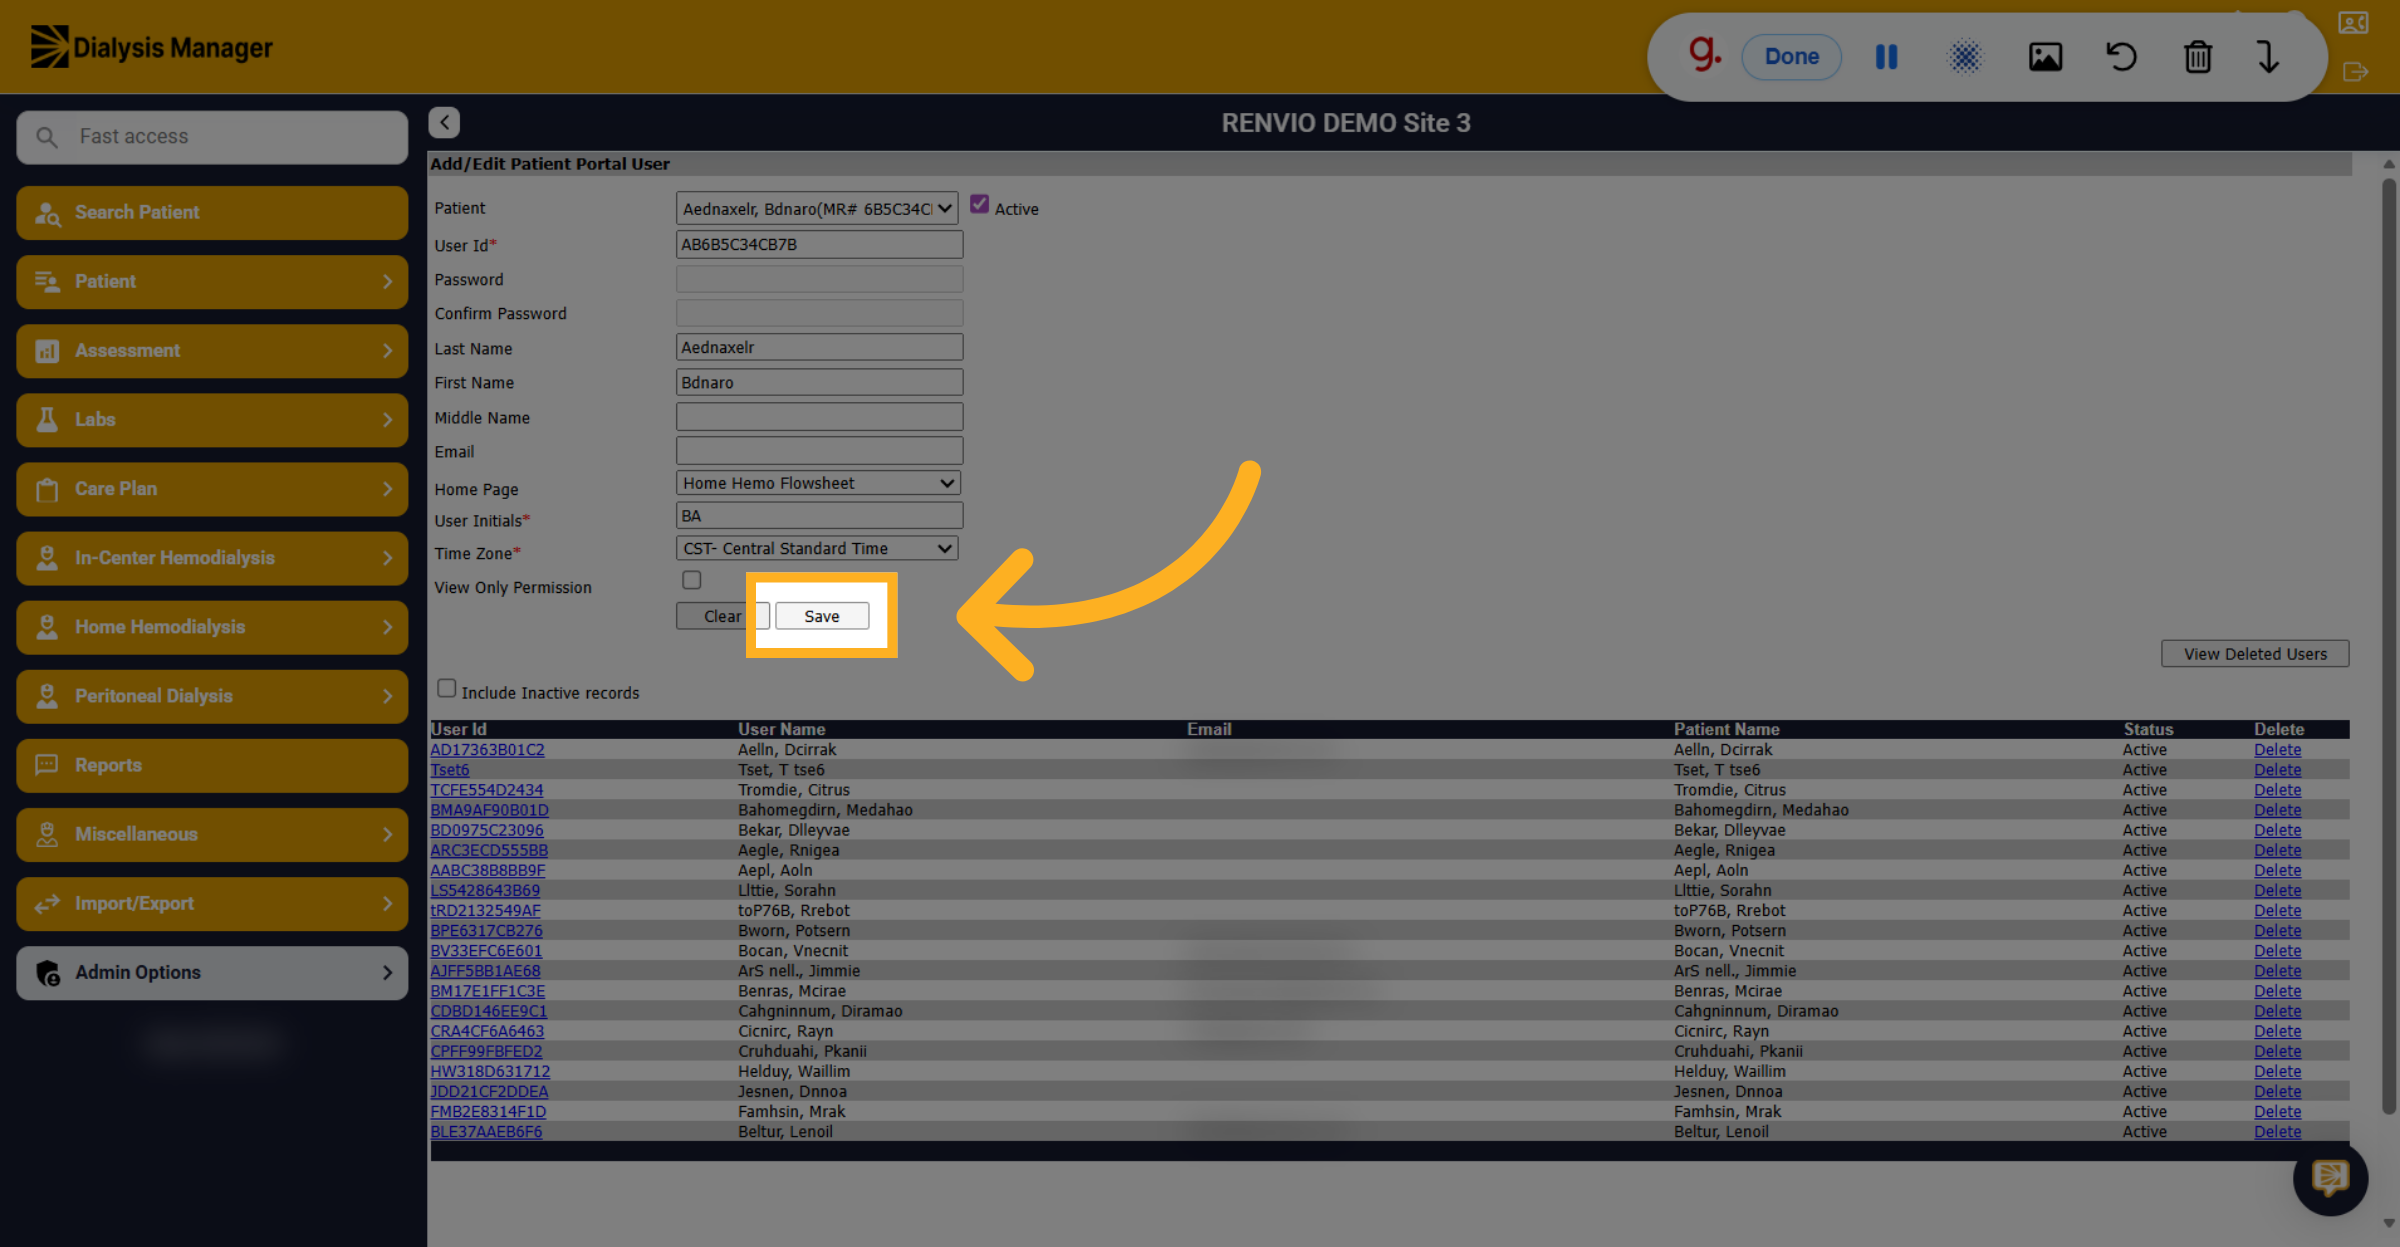The height and width of the screenshot is (1247, 2400).
Task: Click the trash delete icon in recorder toolbar
Action: pyautogui.click(x=2197, y=57)
